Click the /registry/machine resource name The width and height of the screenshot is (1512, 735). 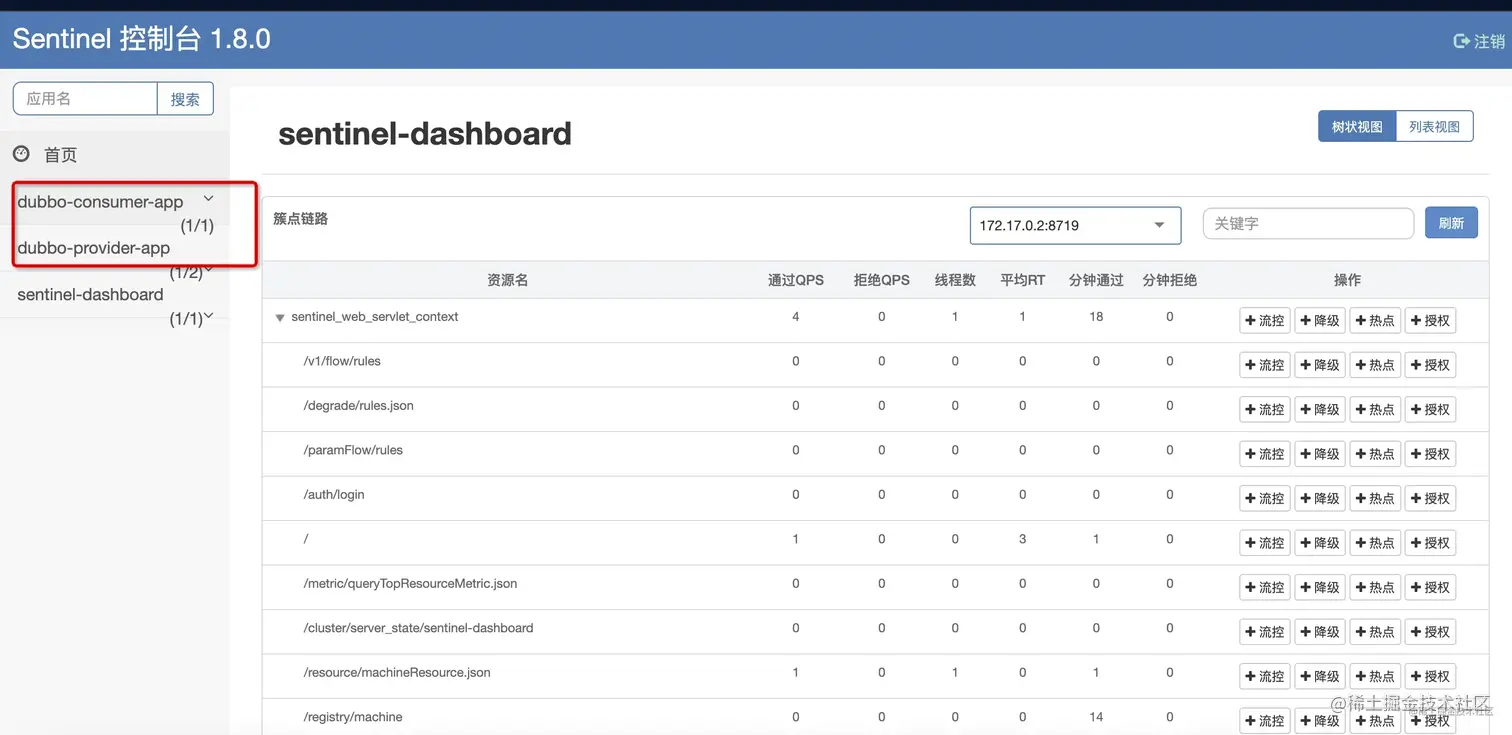point(353,717)
